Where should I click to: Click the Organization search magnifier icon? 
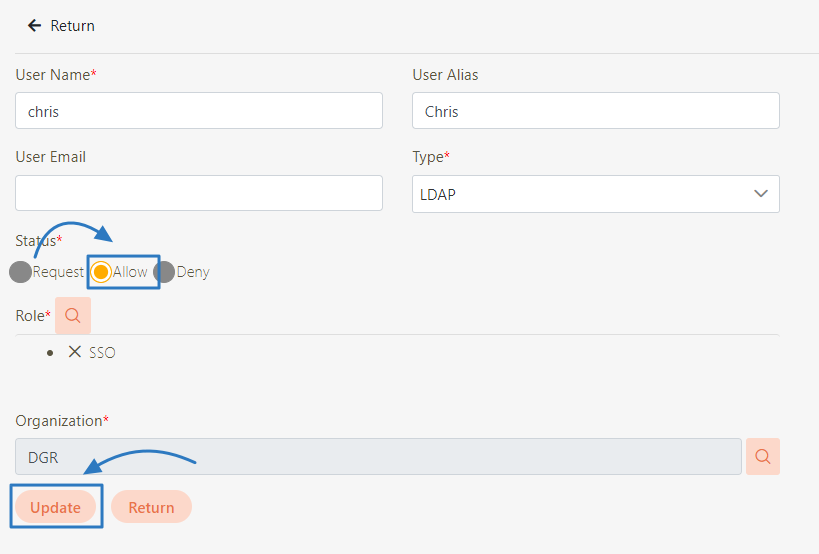(762, 456)
